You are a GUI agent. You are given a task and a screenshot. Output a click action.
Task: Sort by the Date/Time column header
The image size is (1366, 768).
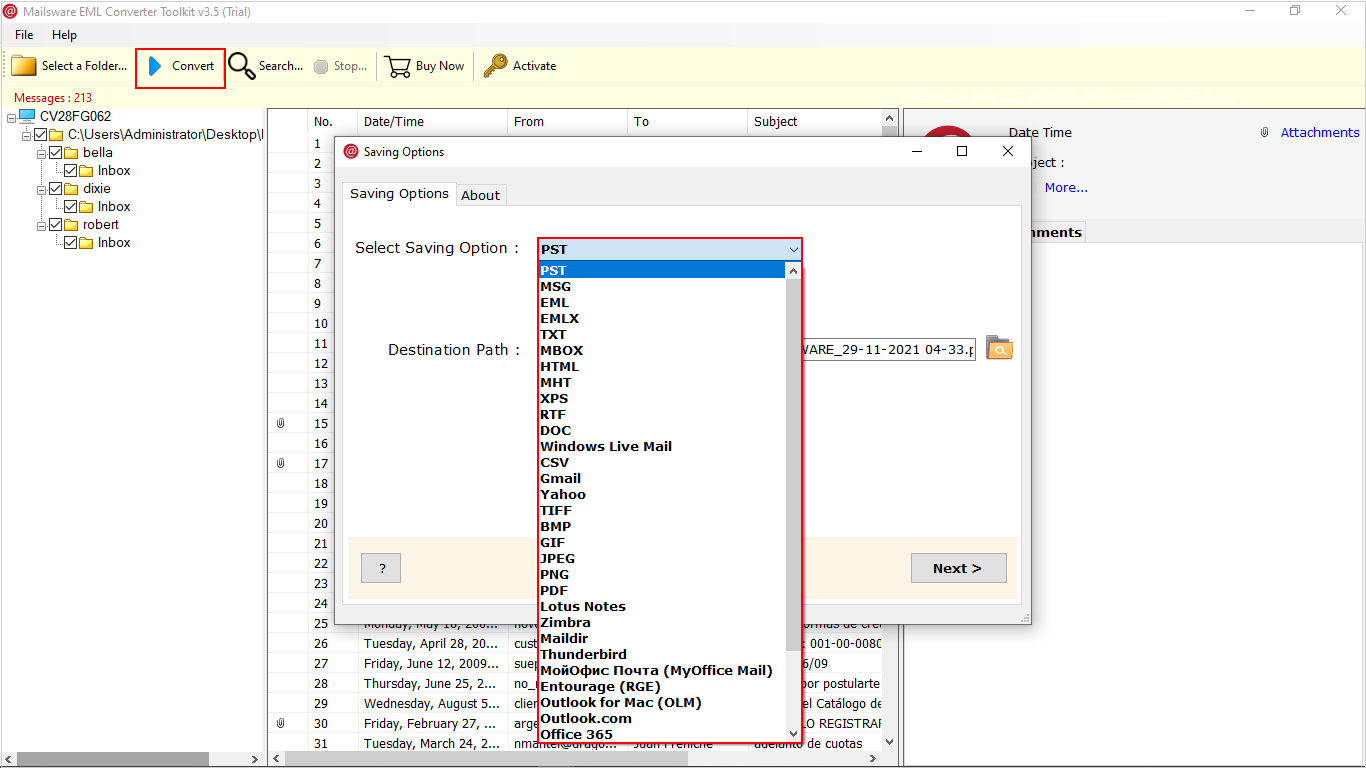[x=432, y=121]
